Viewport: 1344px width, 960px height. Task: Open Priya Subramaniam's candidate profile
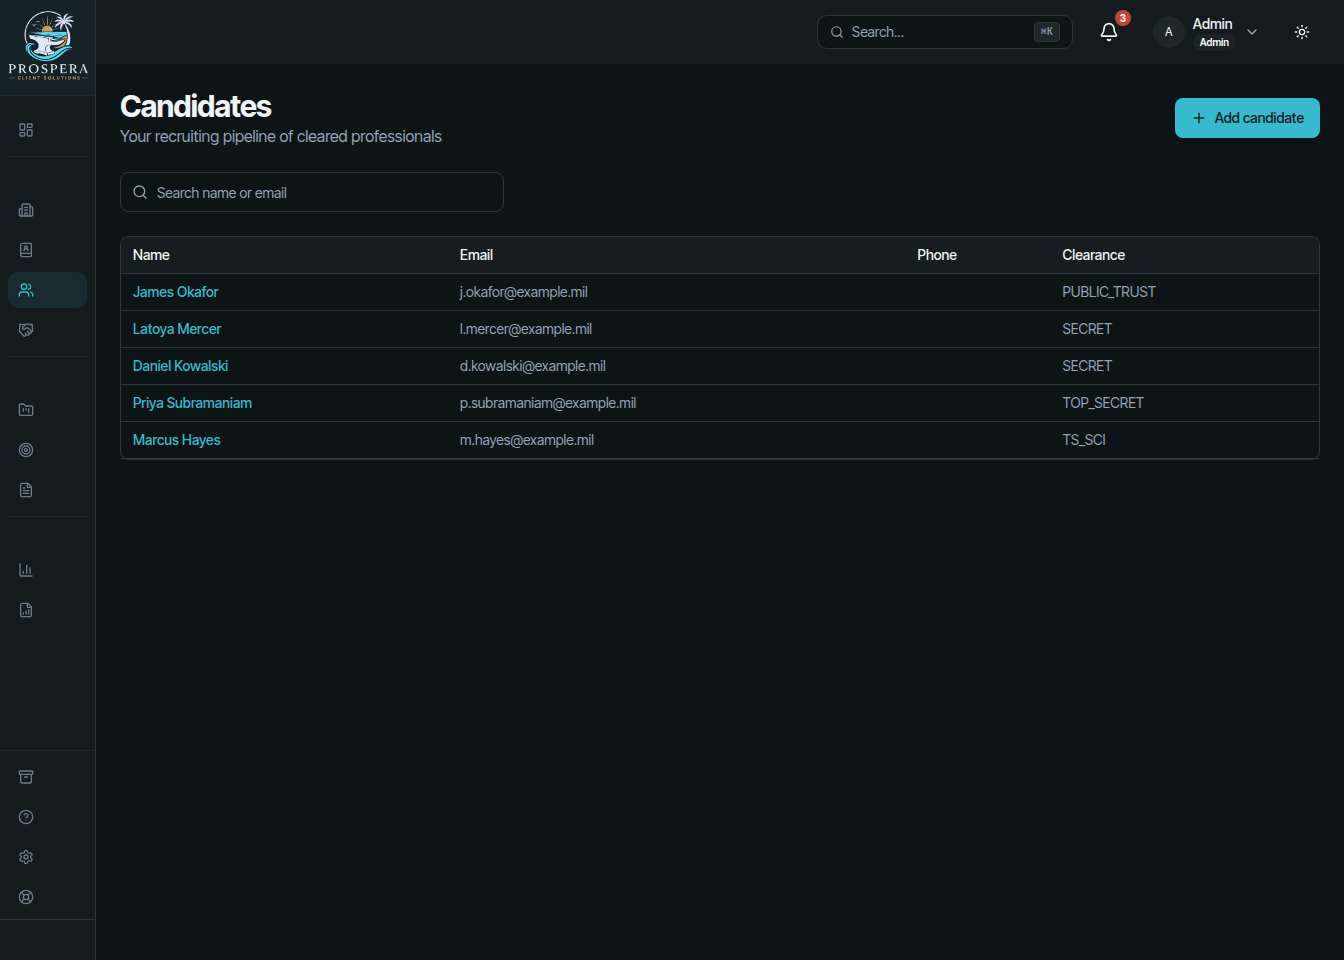(192, 403)
